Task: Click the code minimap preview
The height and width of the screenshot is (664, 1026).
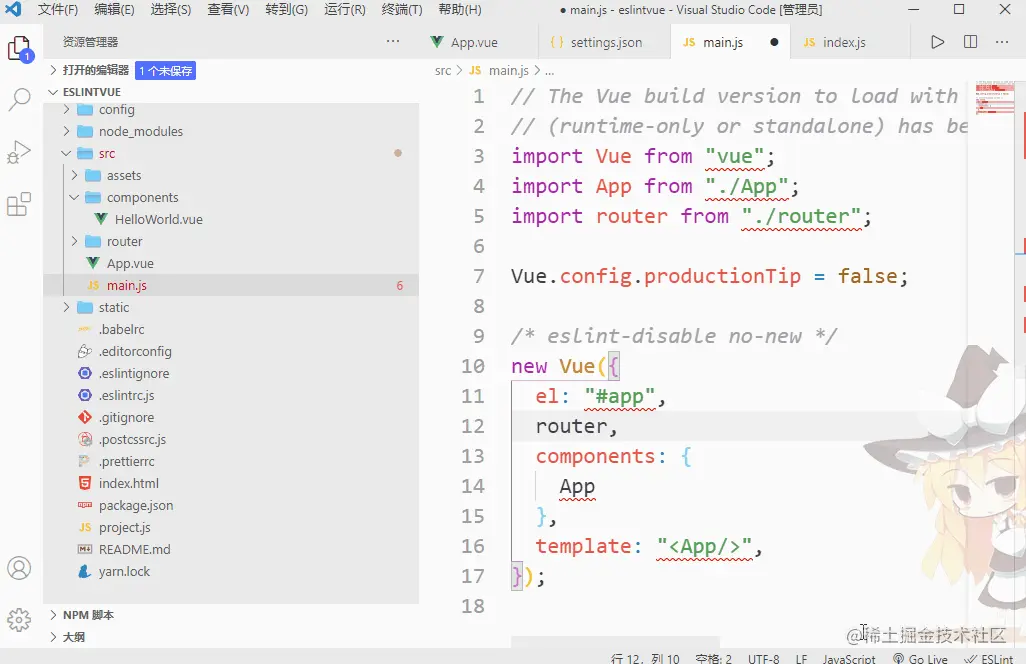Action: coord(995,98)
